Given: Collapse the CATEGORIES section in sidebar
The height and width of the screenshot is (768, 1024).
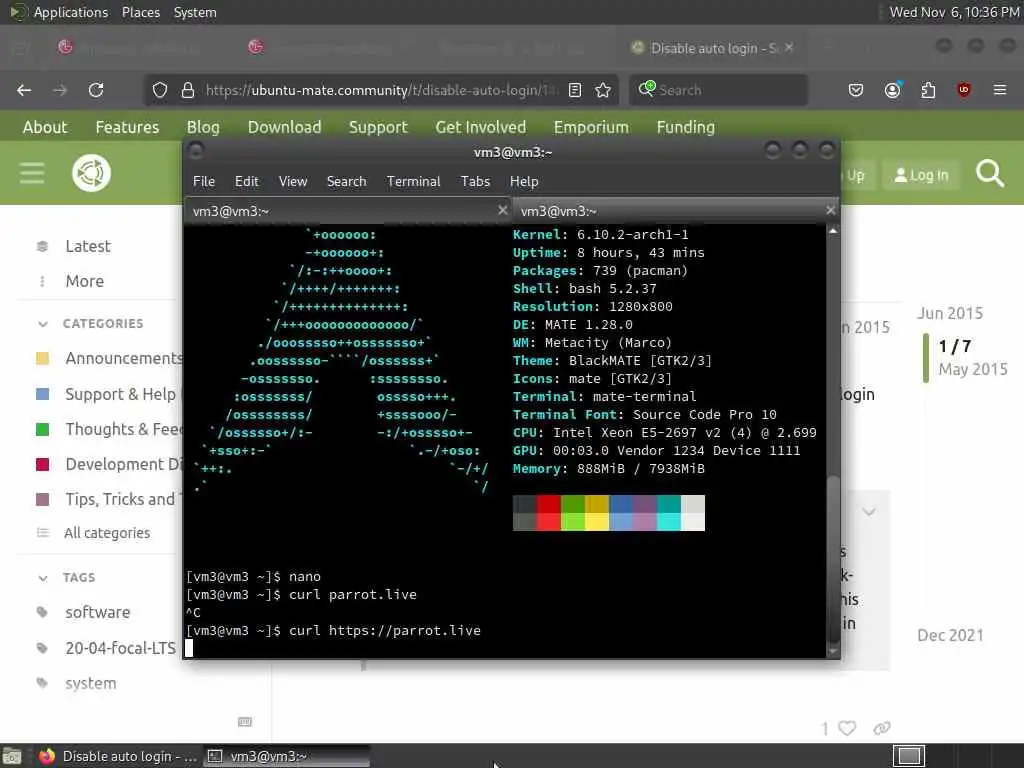Looking at the screenshot, I should pyautogui.click(x=43, y=323).
